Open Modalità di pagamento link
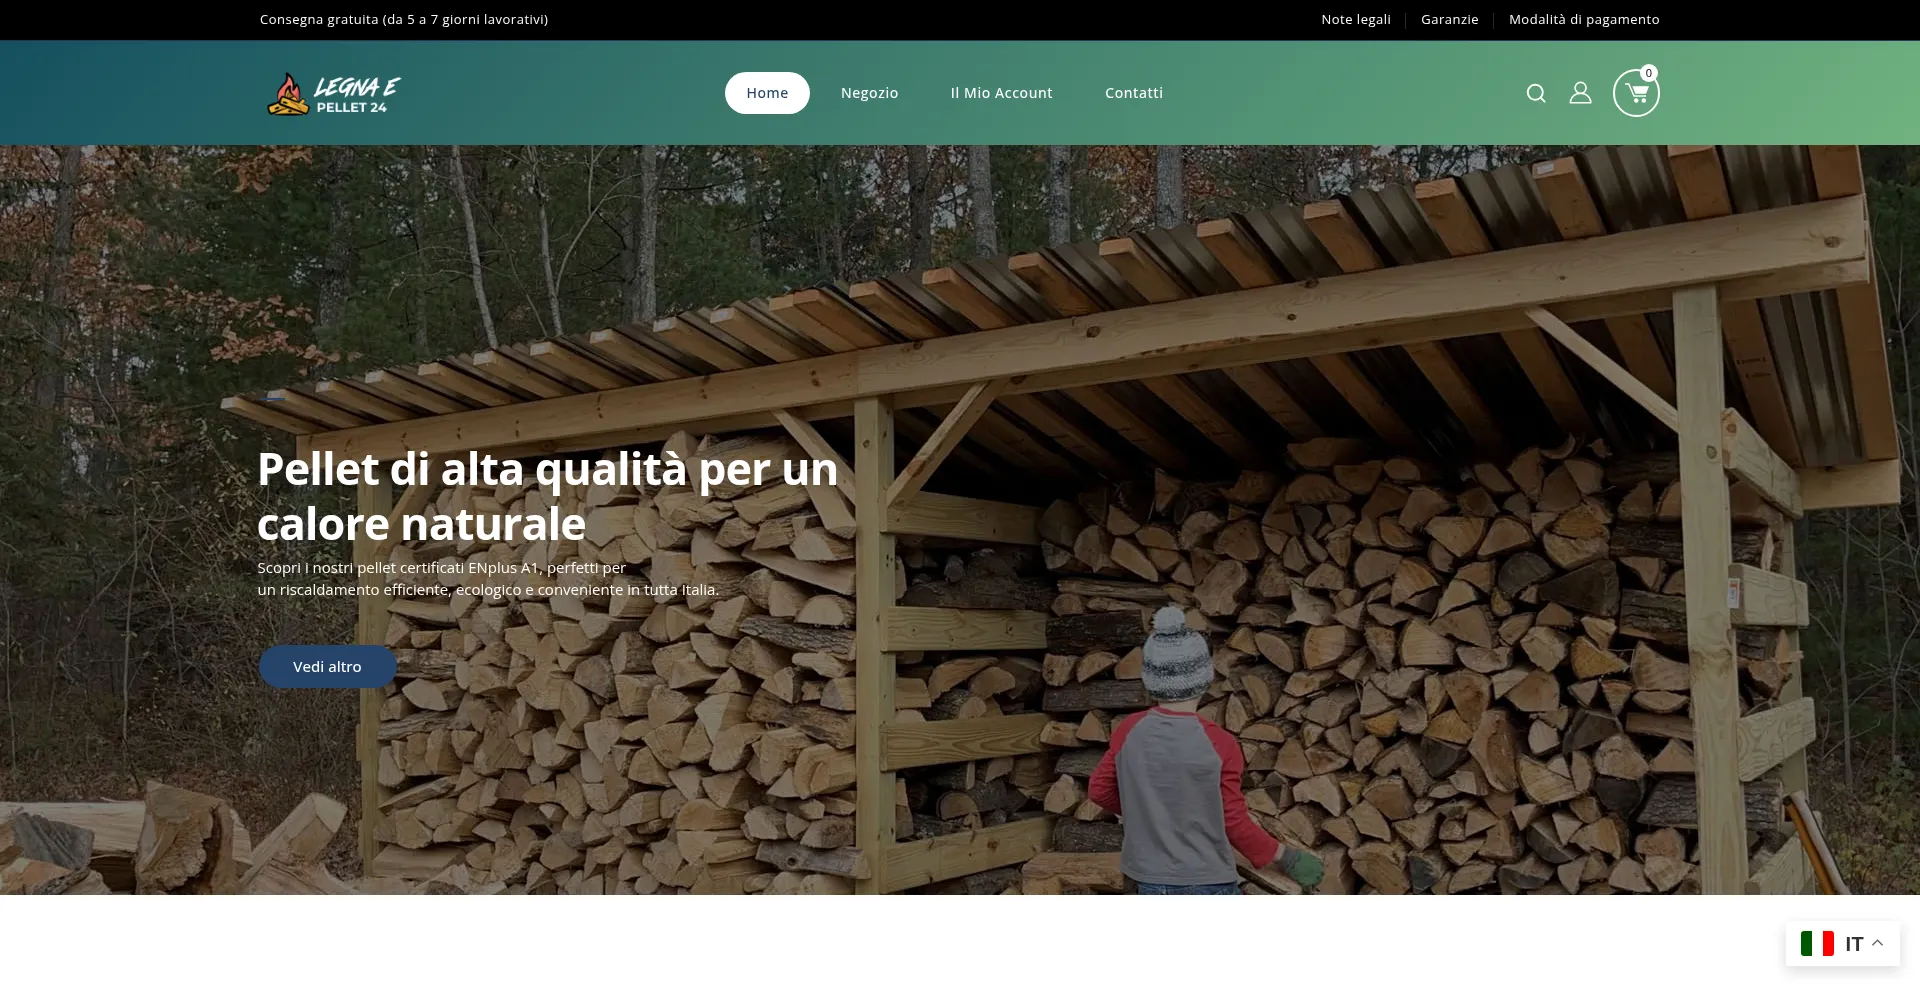 point(1583,19)
